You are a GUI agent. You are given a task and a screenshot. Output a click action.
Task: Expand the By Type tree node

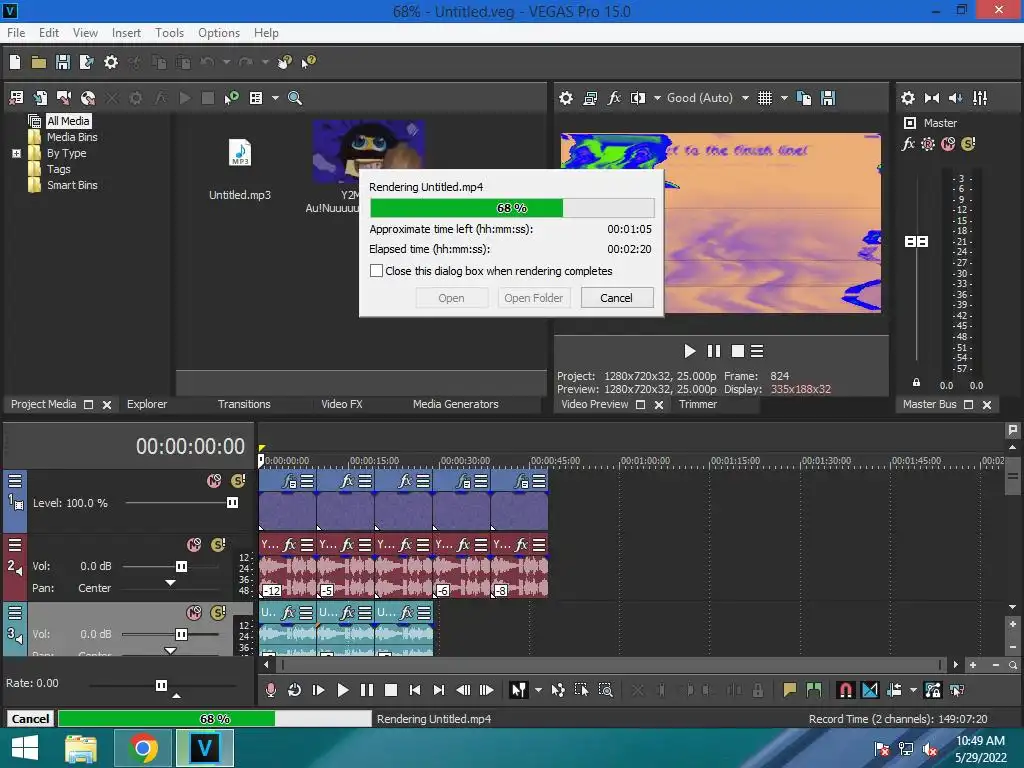pyautogui.click(x=16, y=153)
